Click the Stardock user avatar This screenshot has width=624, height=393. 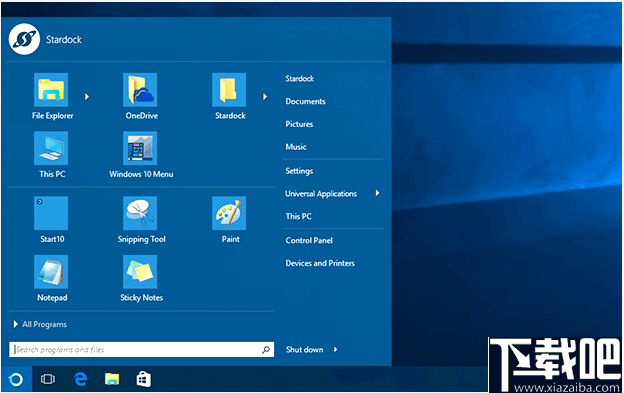pyautogui.click(x=24, y=39)
